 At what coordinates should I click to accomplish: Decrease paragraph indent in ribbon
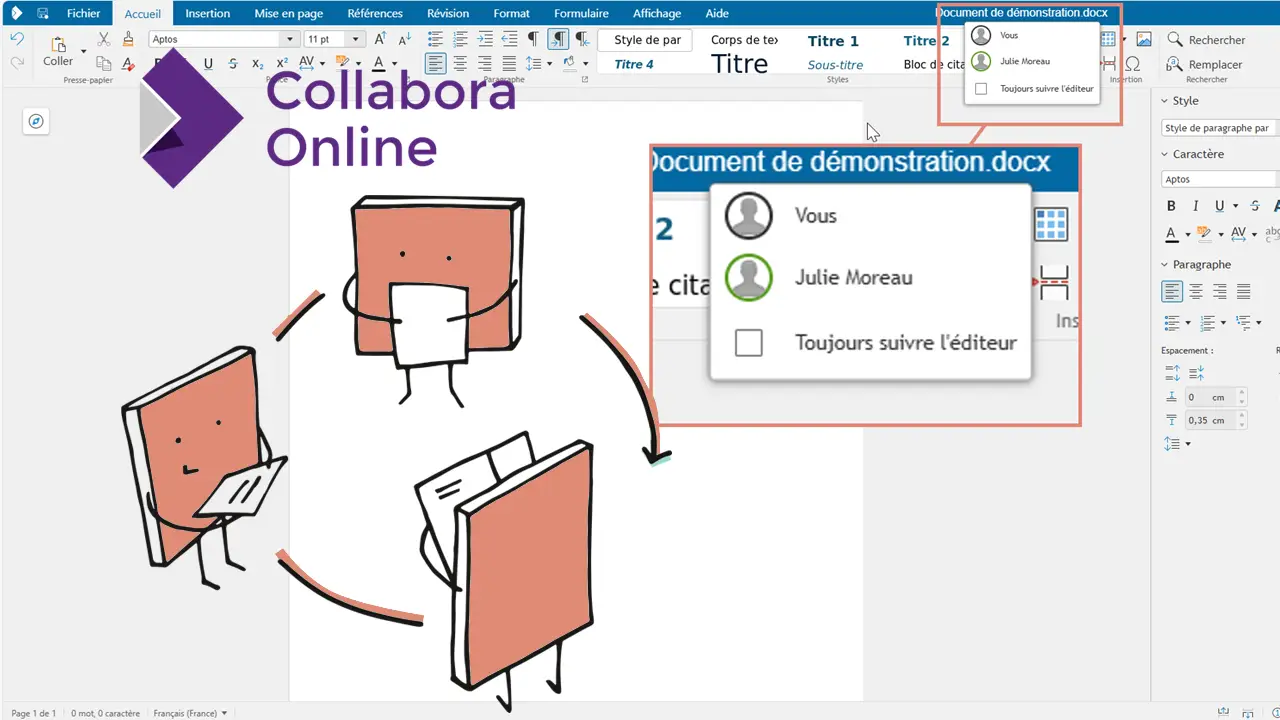point(509,39)
